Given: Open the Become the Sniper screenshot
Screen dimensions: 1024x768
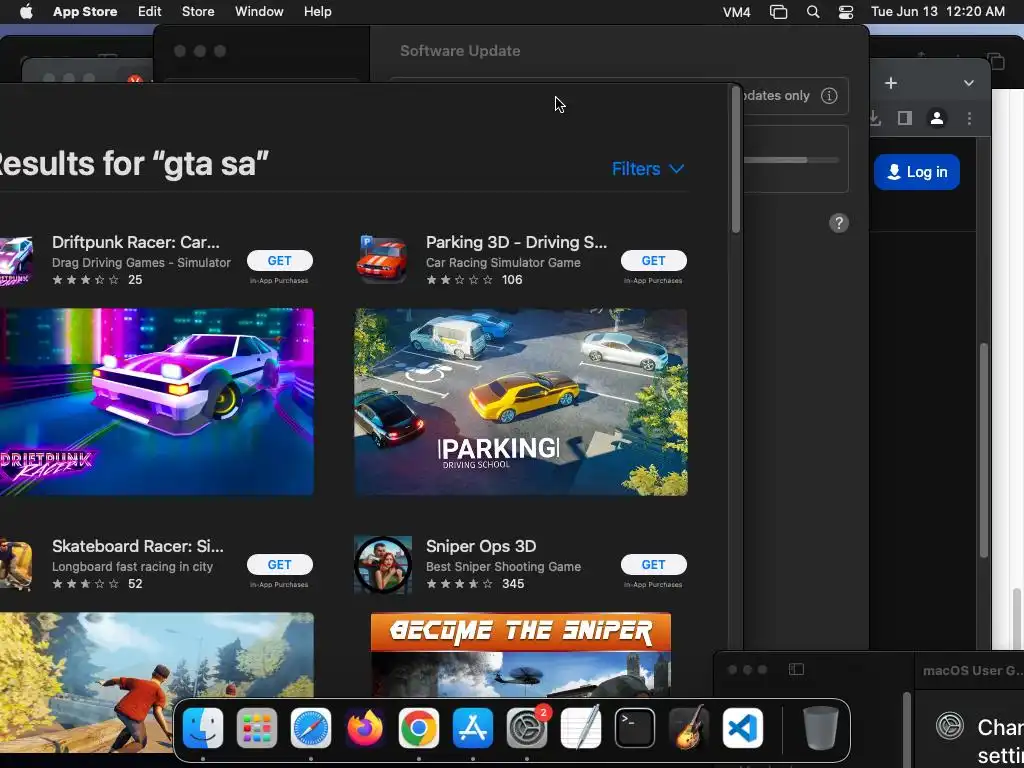Looking at the screenshot, I should pyautogui.click(x=520, y=655).
